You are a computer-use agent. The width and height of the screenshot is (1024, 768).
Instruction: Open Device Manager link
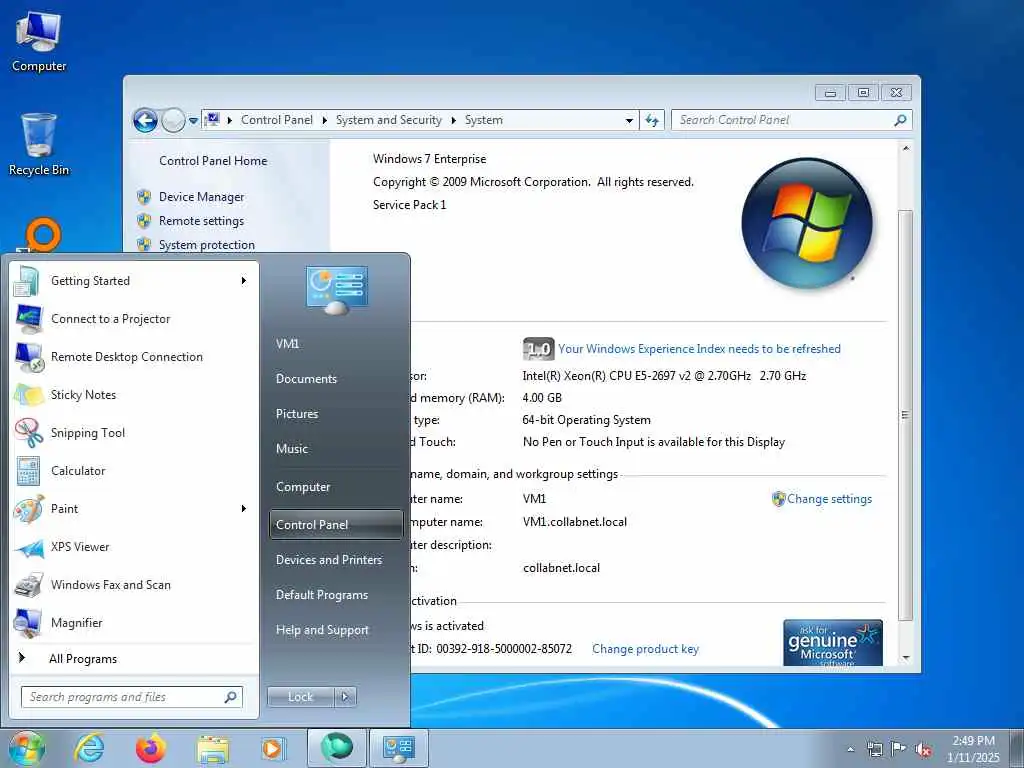tap(202, 197)
